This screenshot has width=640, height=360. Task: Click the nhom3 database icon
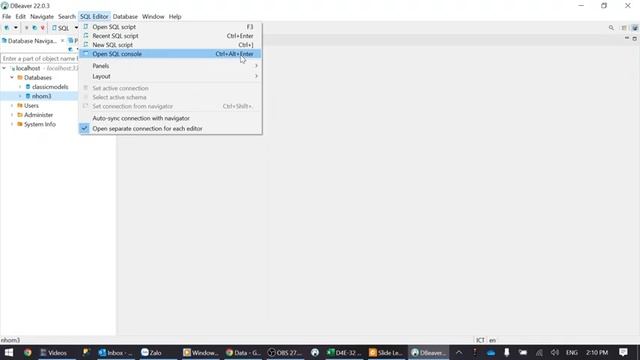pyautogui.click(x=28, y=96)
